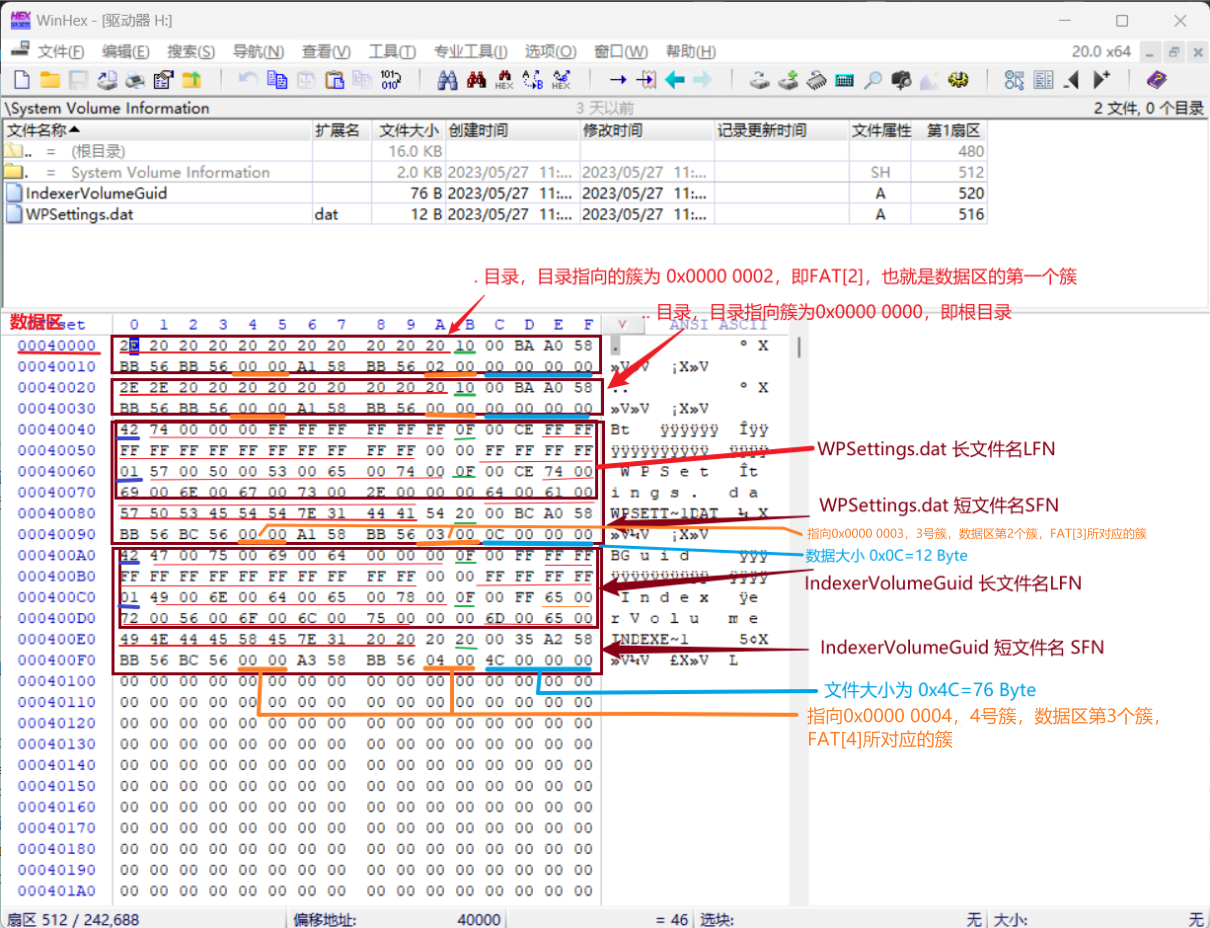Viewport: 1210px width, 928px height.
Task: Open the 选项(O) menu
Action: tap(551, 52)
